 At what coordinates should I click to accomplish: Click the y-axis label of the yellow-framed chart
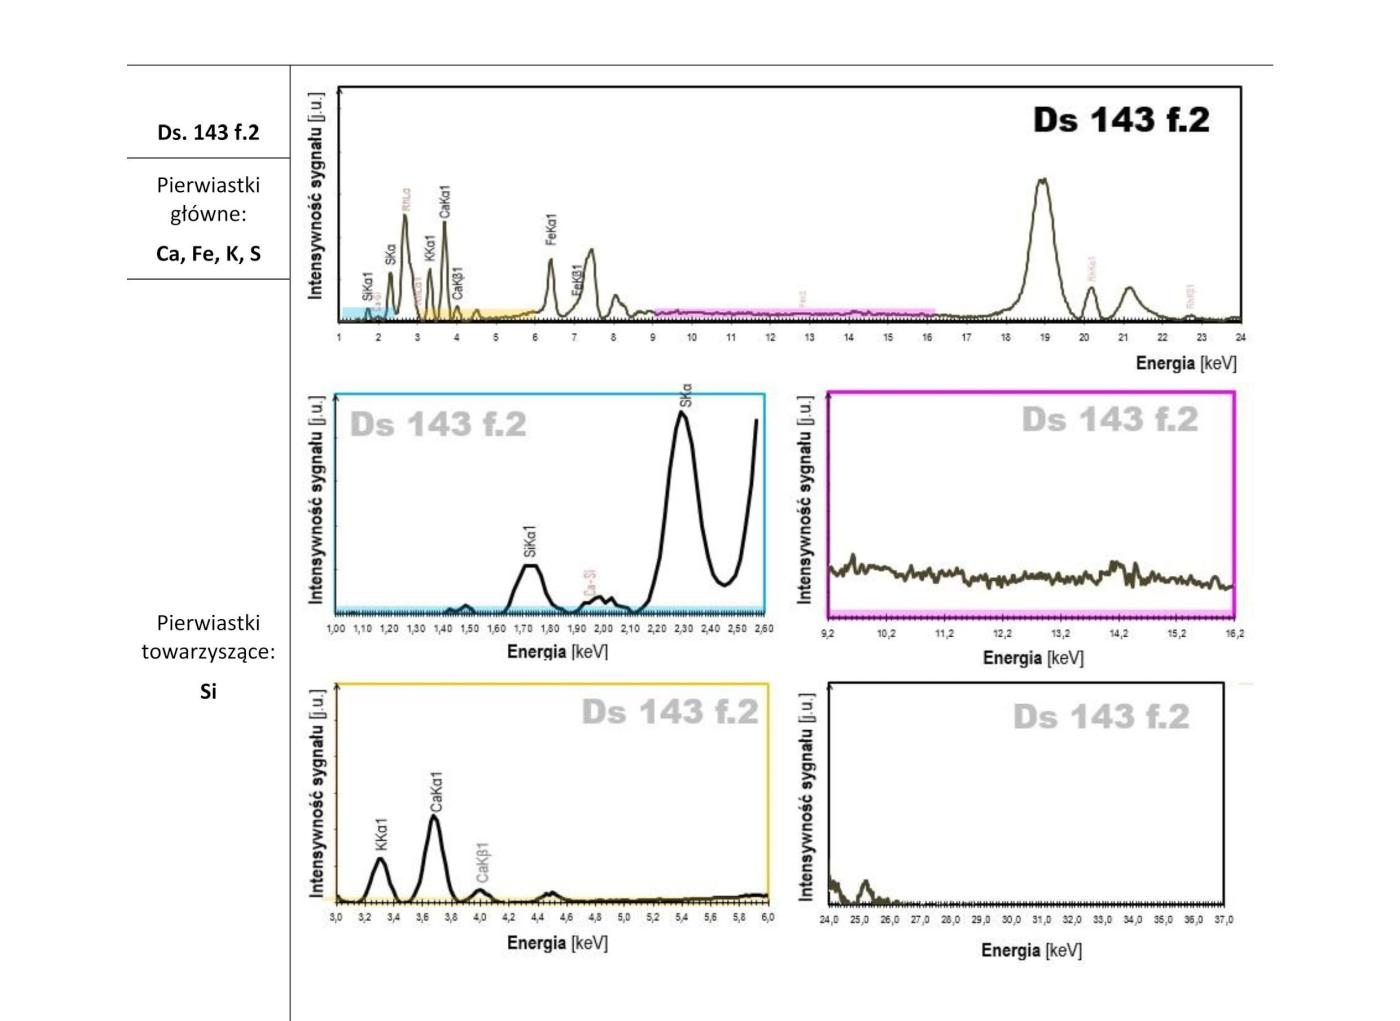coord(316,794)
